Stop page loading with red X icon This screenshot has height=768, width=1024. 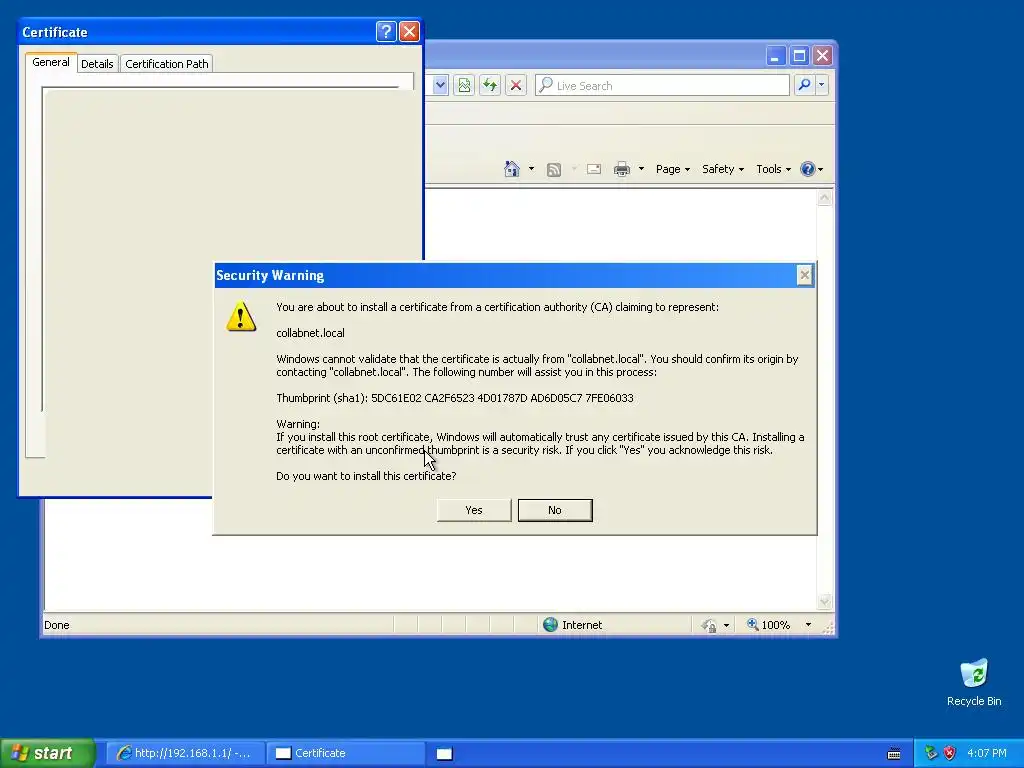[x=516, y=85]
